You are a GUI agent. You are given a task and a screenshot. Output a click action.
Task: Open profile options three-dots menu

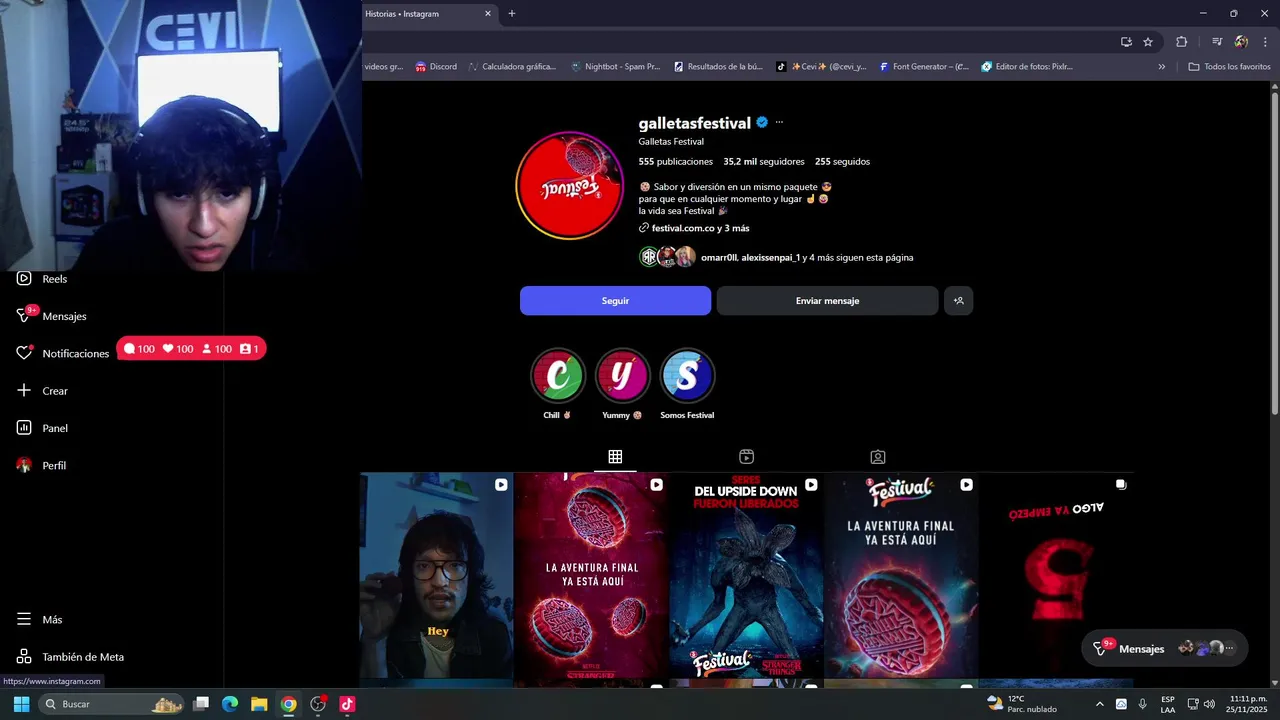point(779,122)
